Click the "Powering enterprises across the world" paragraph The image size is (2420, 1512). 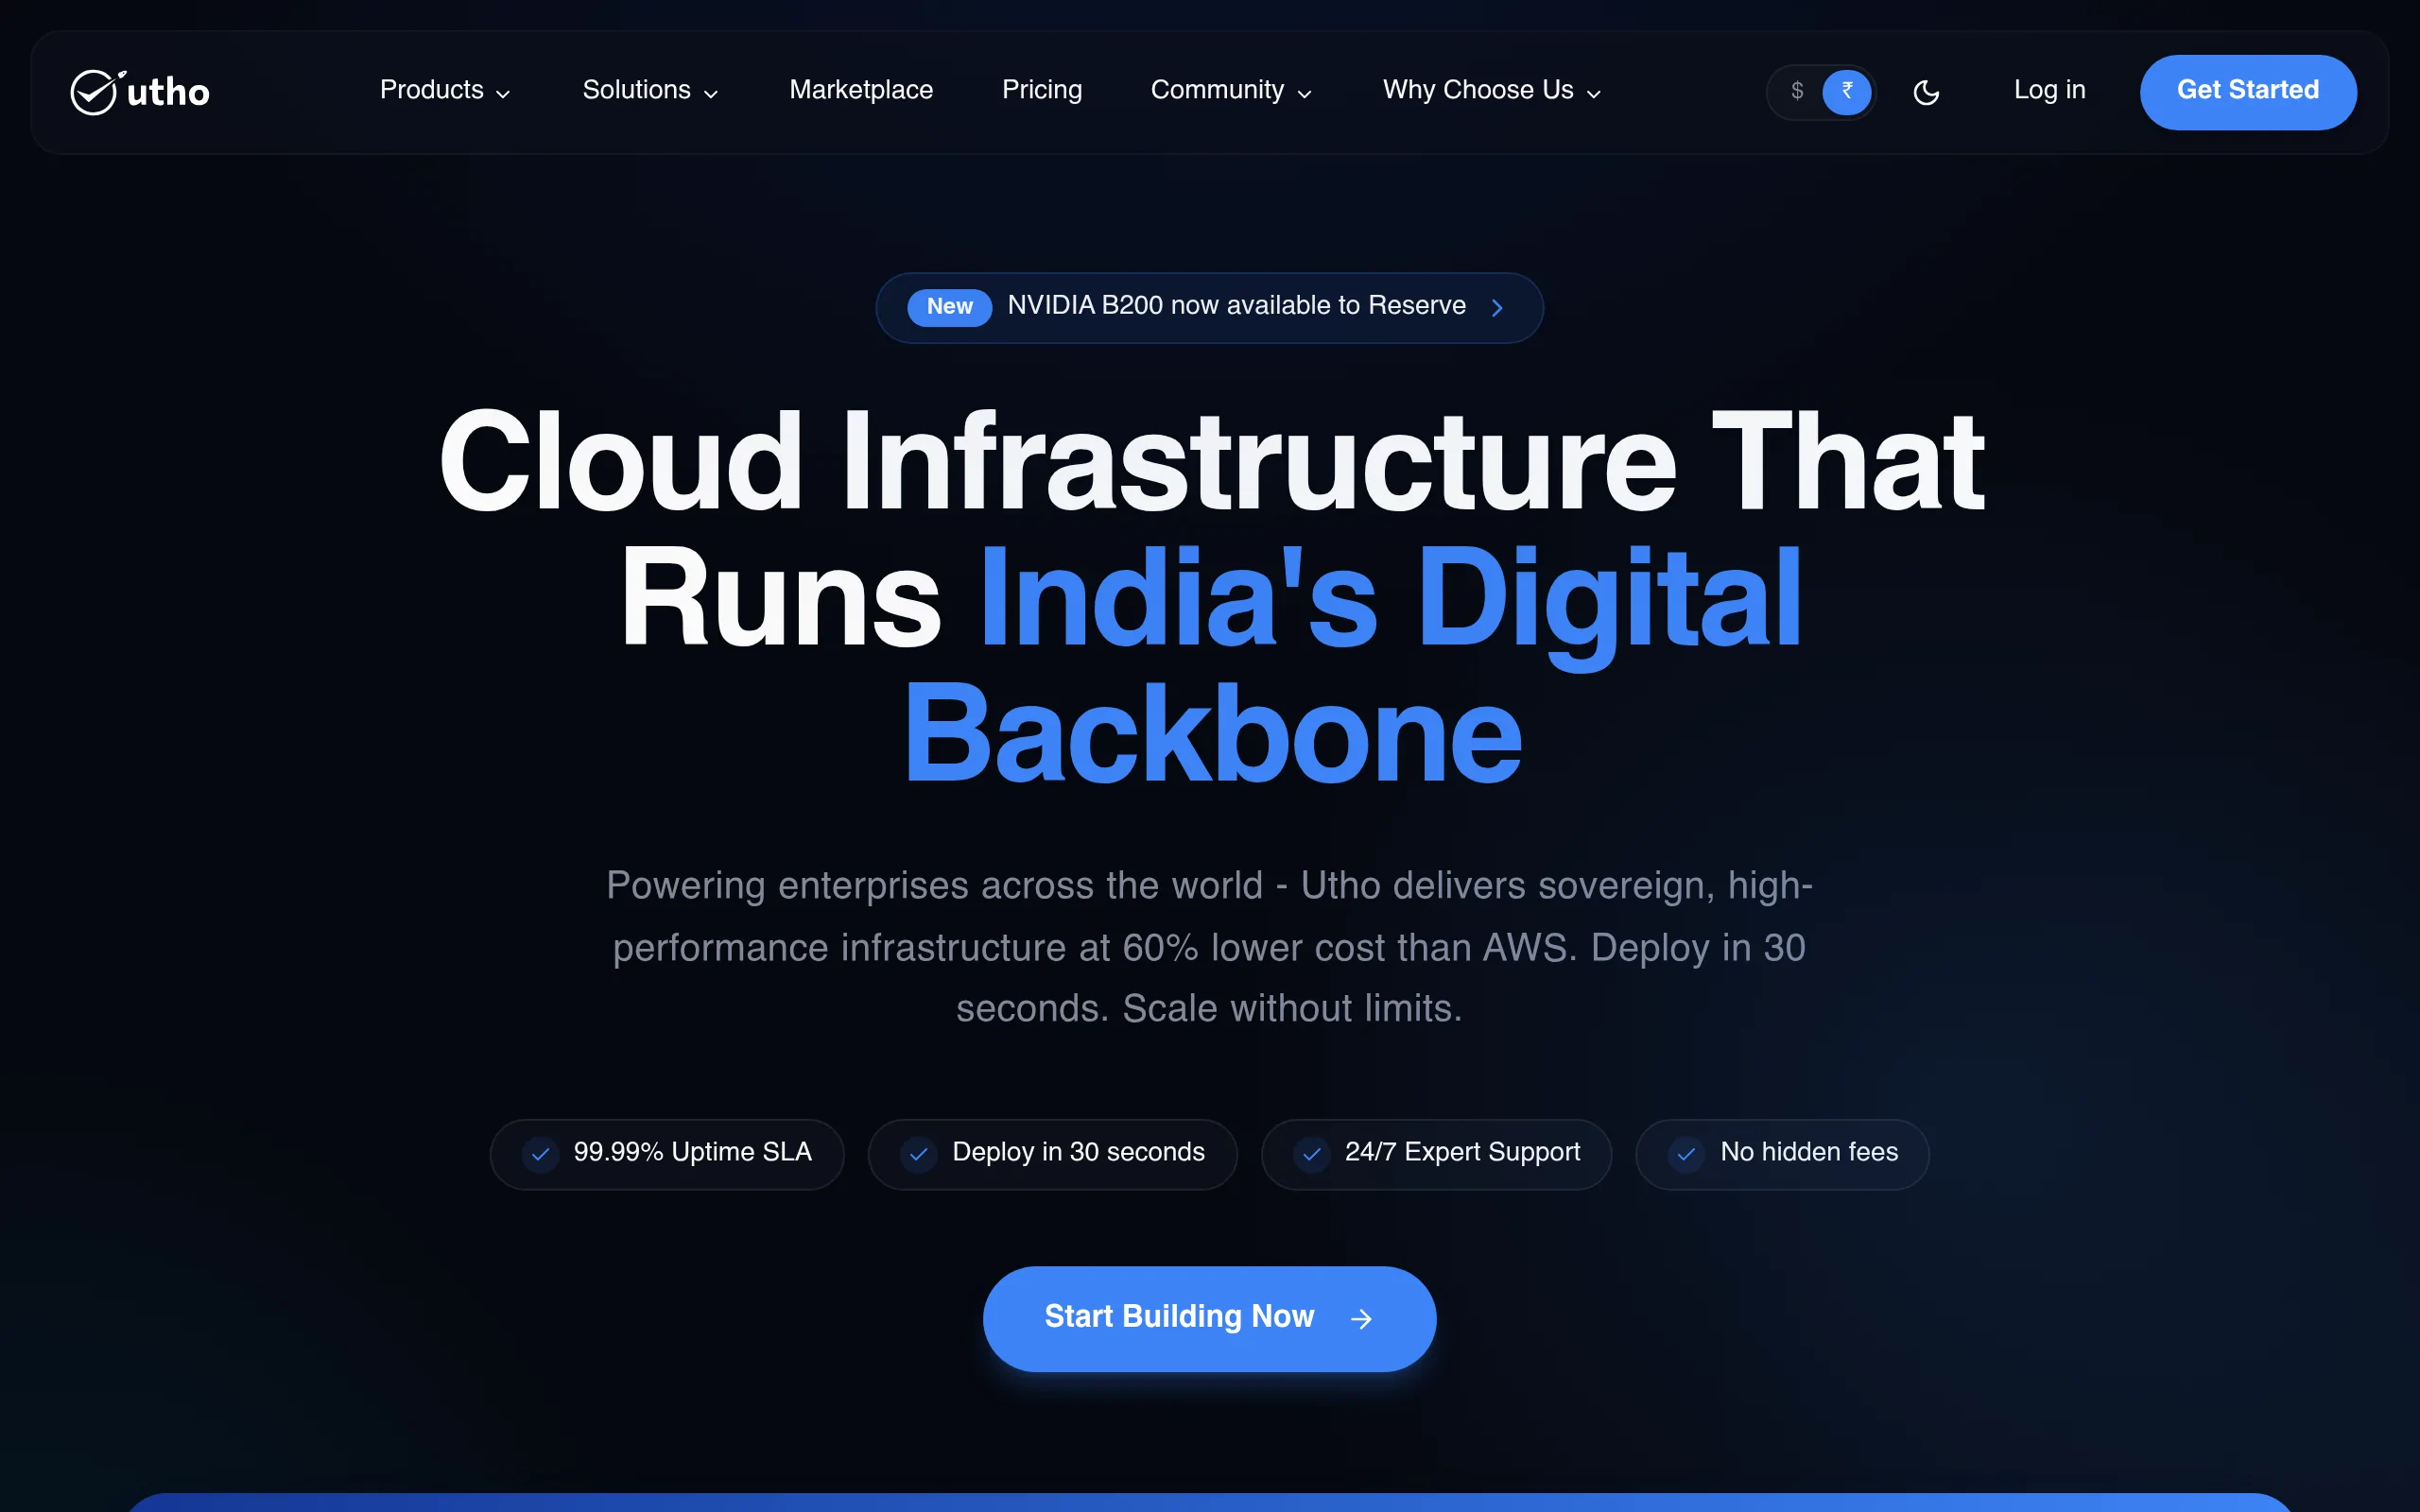[x=1209, y=947]
